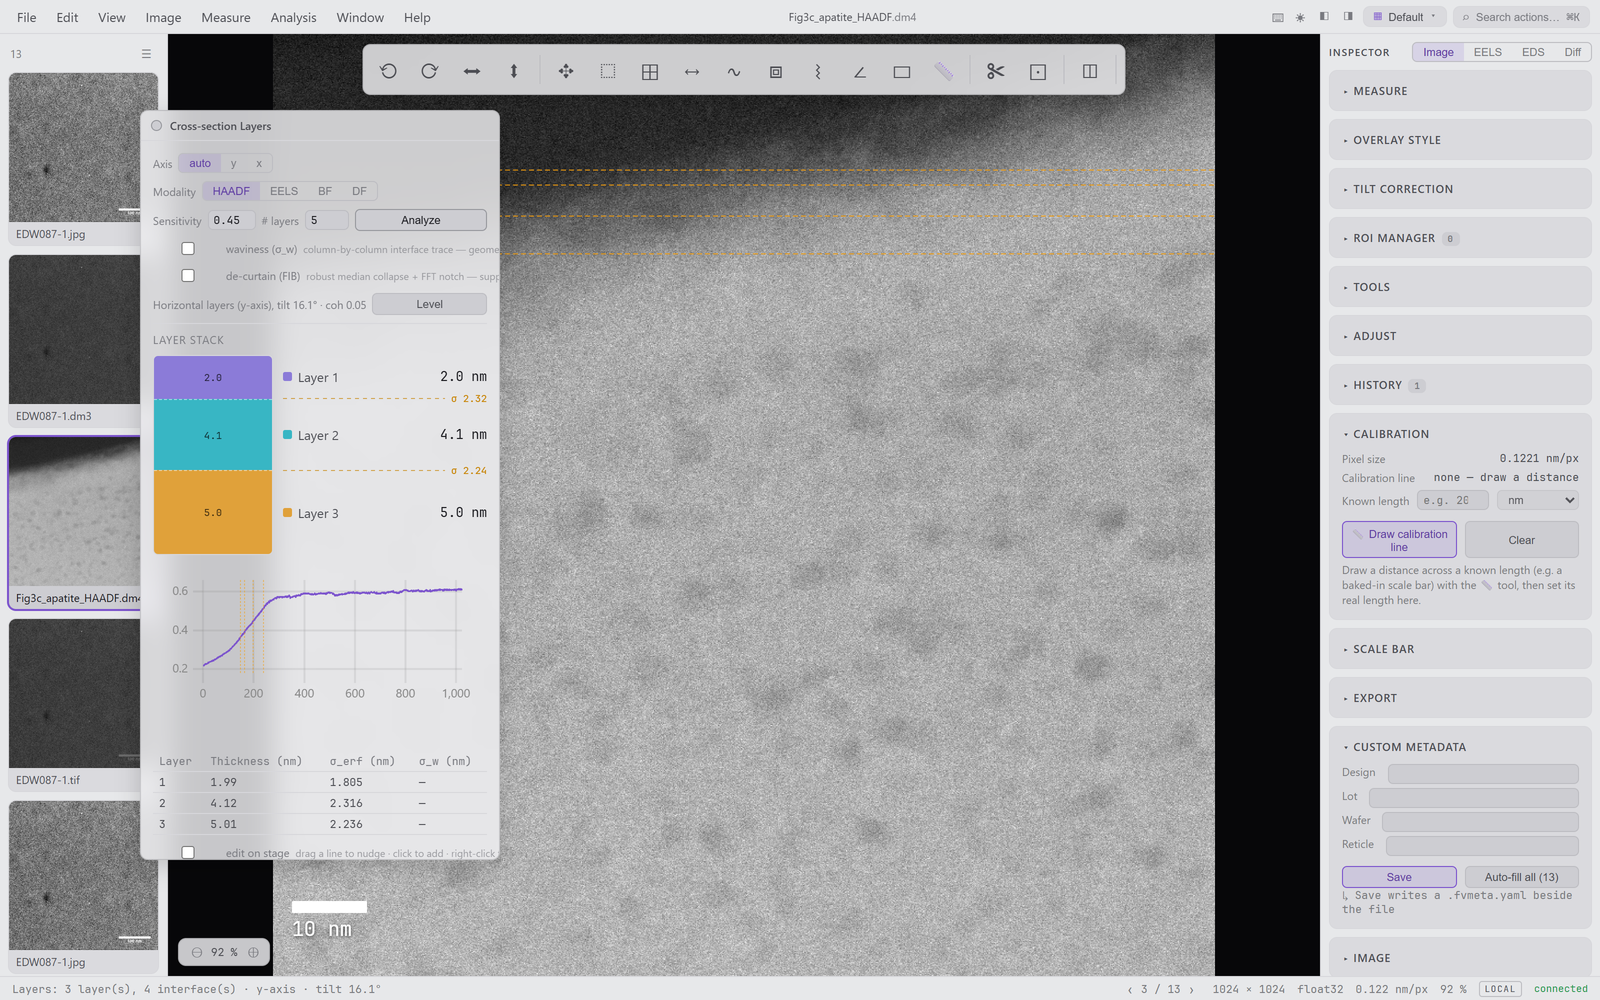Click the calibration Clear button
This screenshot has width=1600, height=1000.
1521,540
